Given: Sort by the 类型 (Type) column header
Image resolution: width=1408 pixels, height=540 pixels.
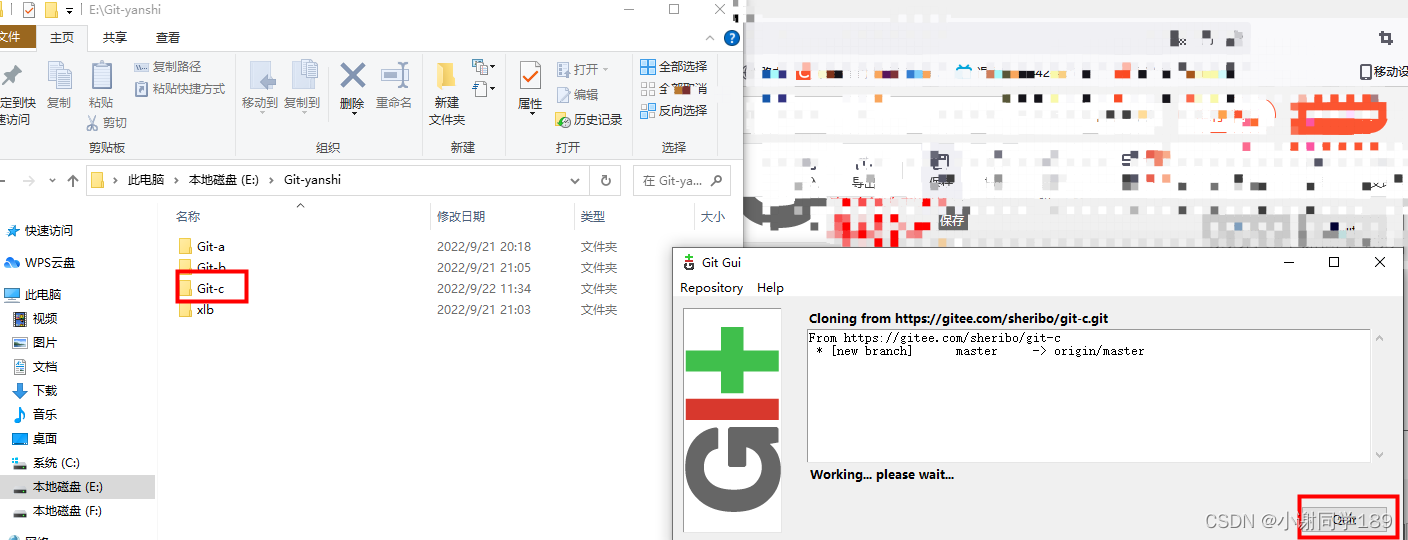Looking at the screenshot, I should tap(593, 217).
